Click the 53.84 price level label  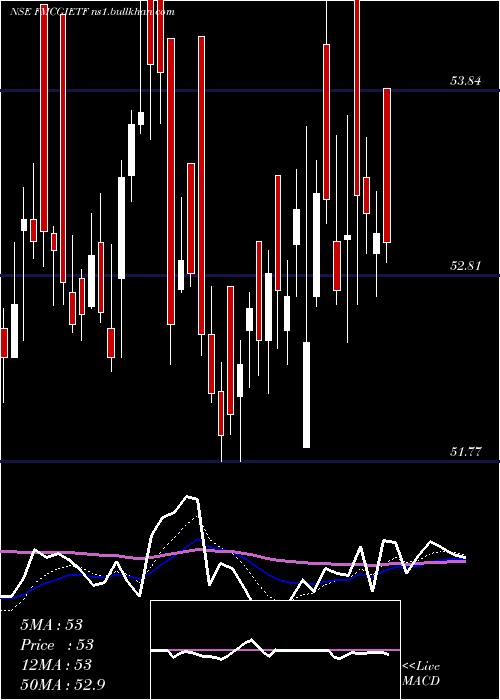tap(466, 81)
